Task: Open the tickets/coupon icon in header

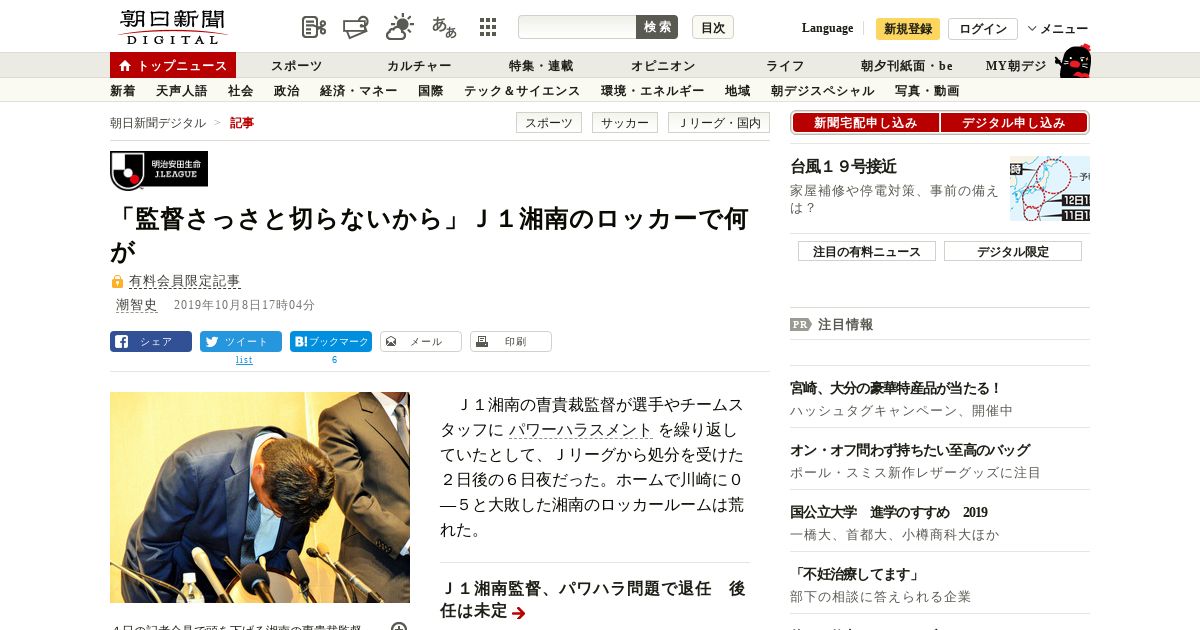Action: click(356, 27)
